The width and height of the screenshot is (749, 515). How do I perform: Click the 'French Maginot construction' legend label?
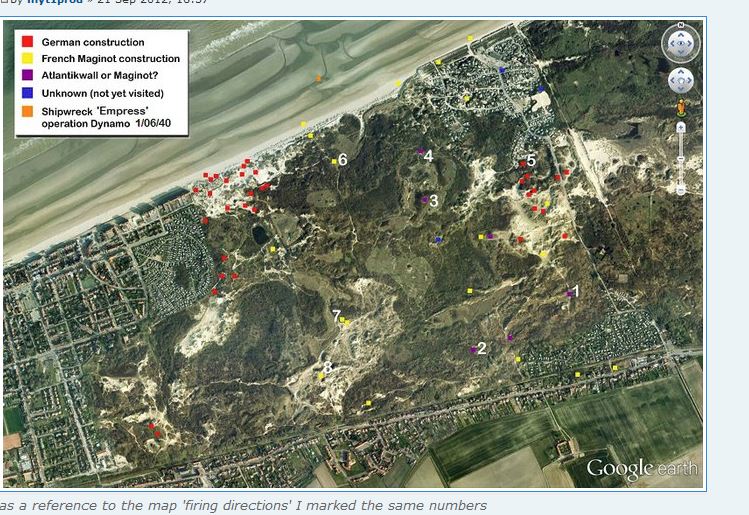111,58
